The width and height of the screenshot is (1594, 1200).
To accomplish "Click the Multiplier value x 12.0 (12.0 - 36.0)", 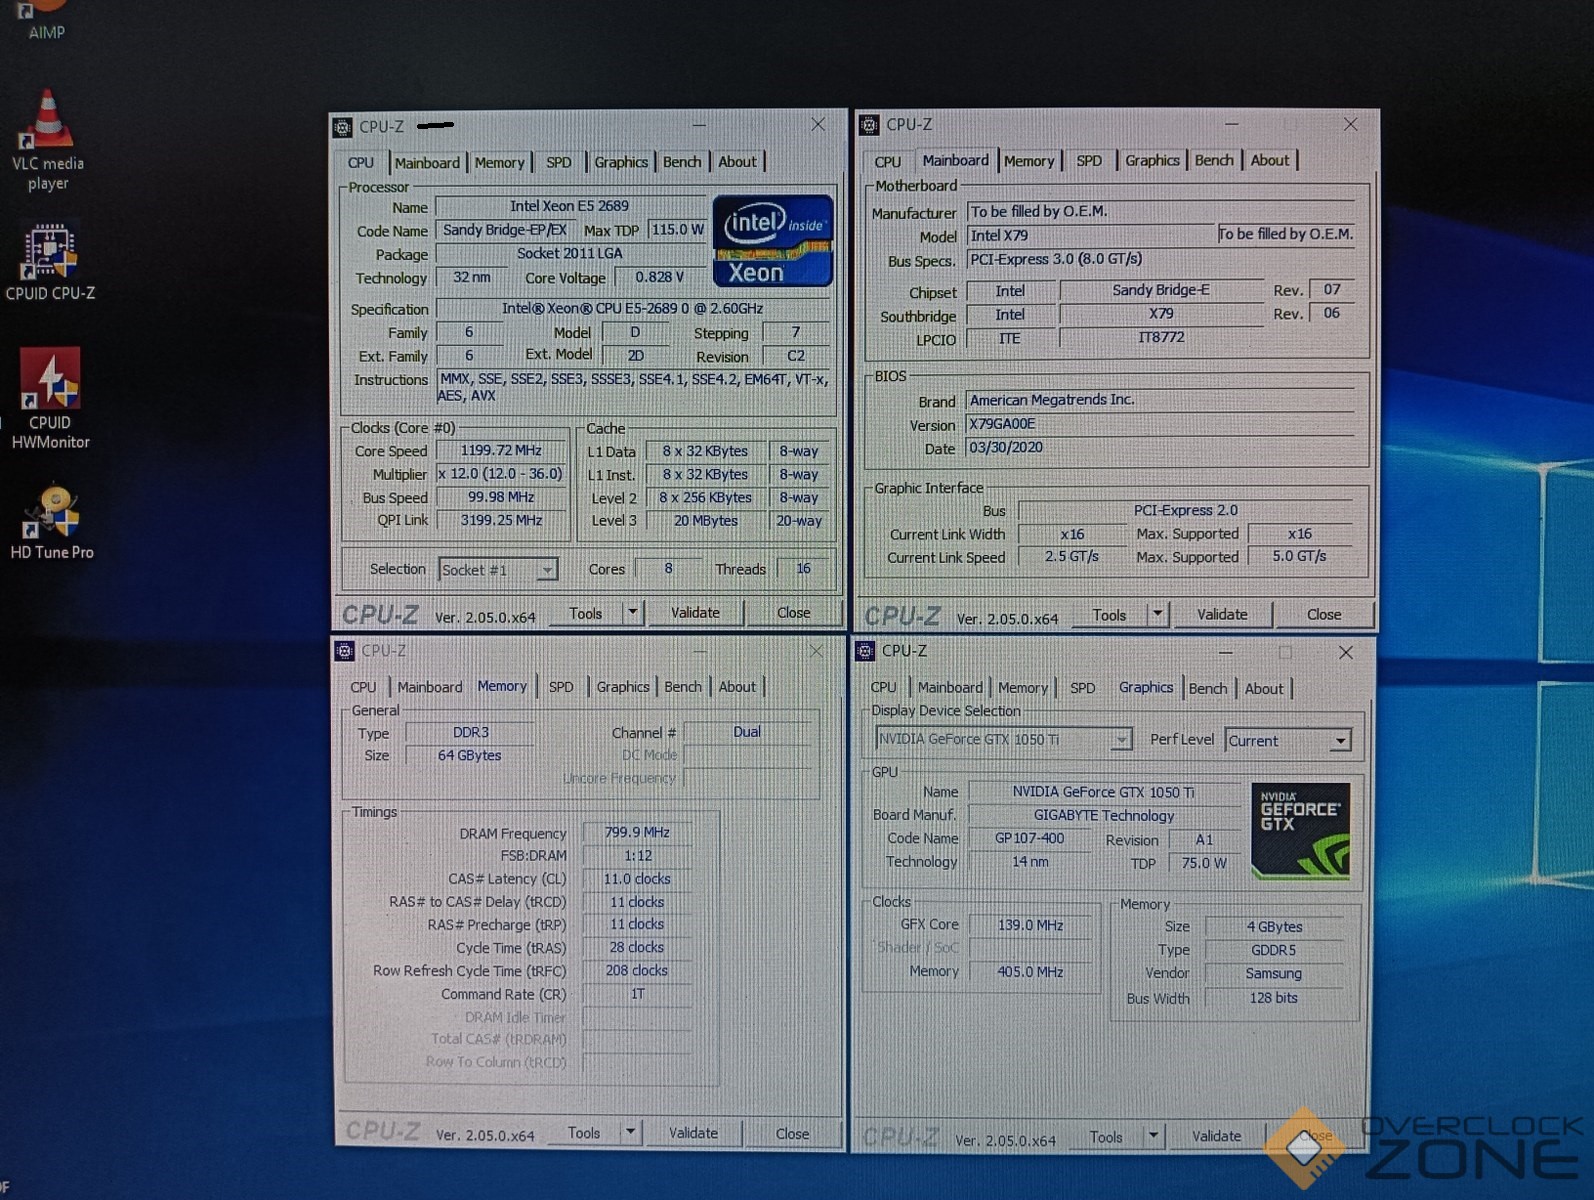I will point(501,474).
